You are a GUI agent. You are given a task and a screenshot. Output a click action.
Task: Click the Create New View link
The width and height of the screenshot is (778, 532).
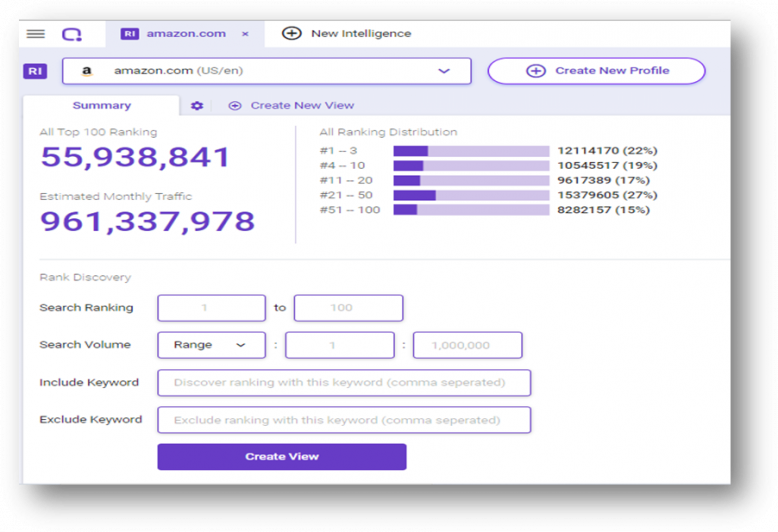point(302,105)
